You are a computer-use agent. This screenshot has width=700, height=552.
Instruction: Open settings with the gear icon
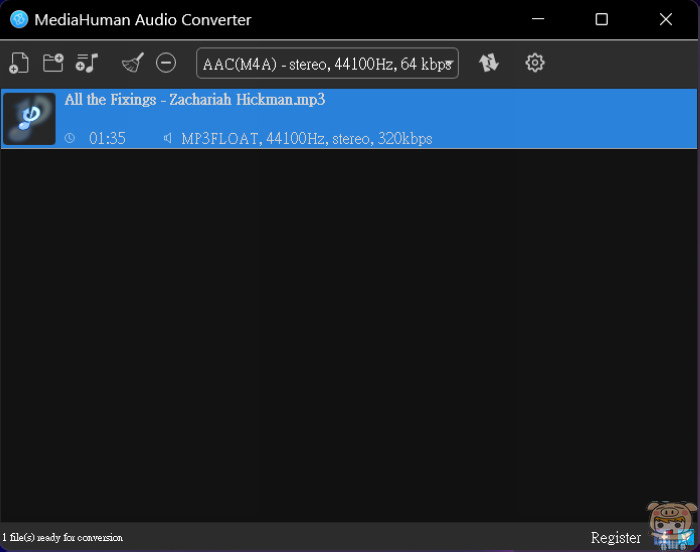(x=534, y=63)
